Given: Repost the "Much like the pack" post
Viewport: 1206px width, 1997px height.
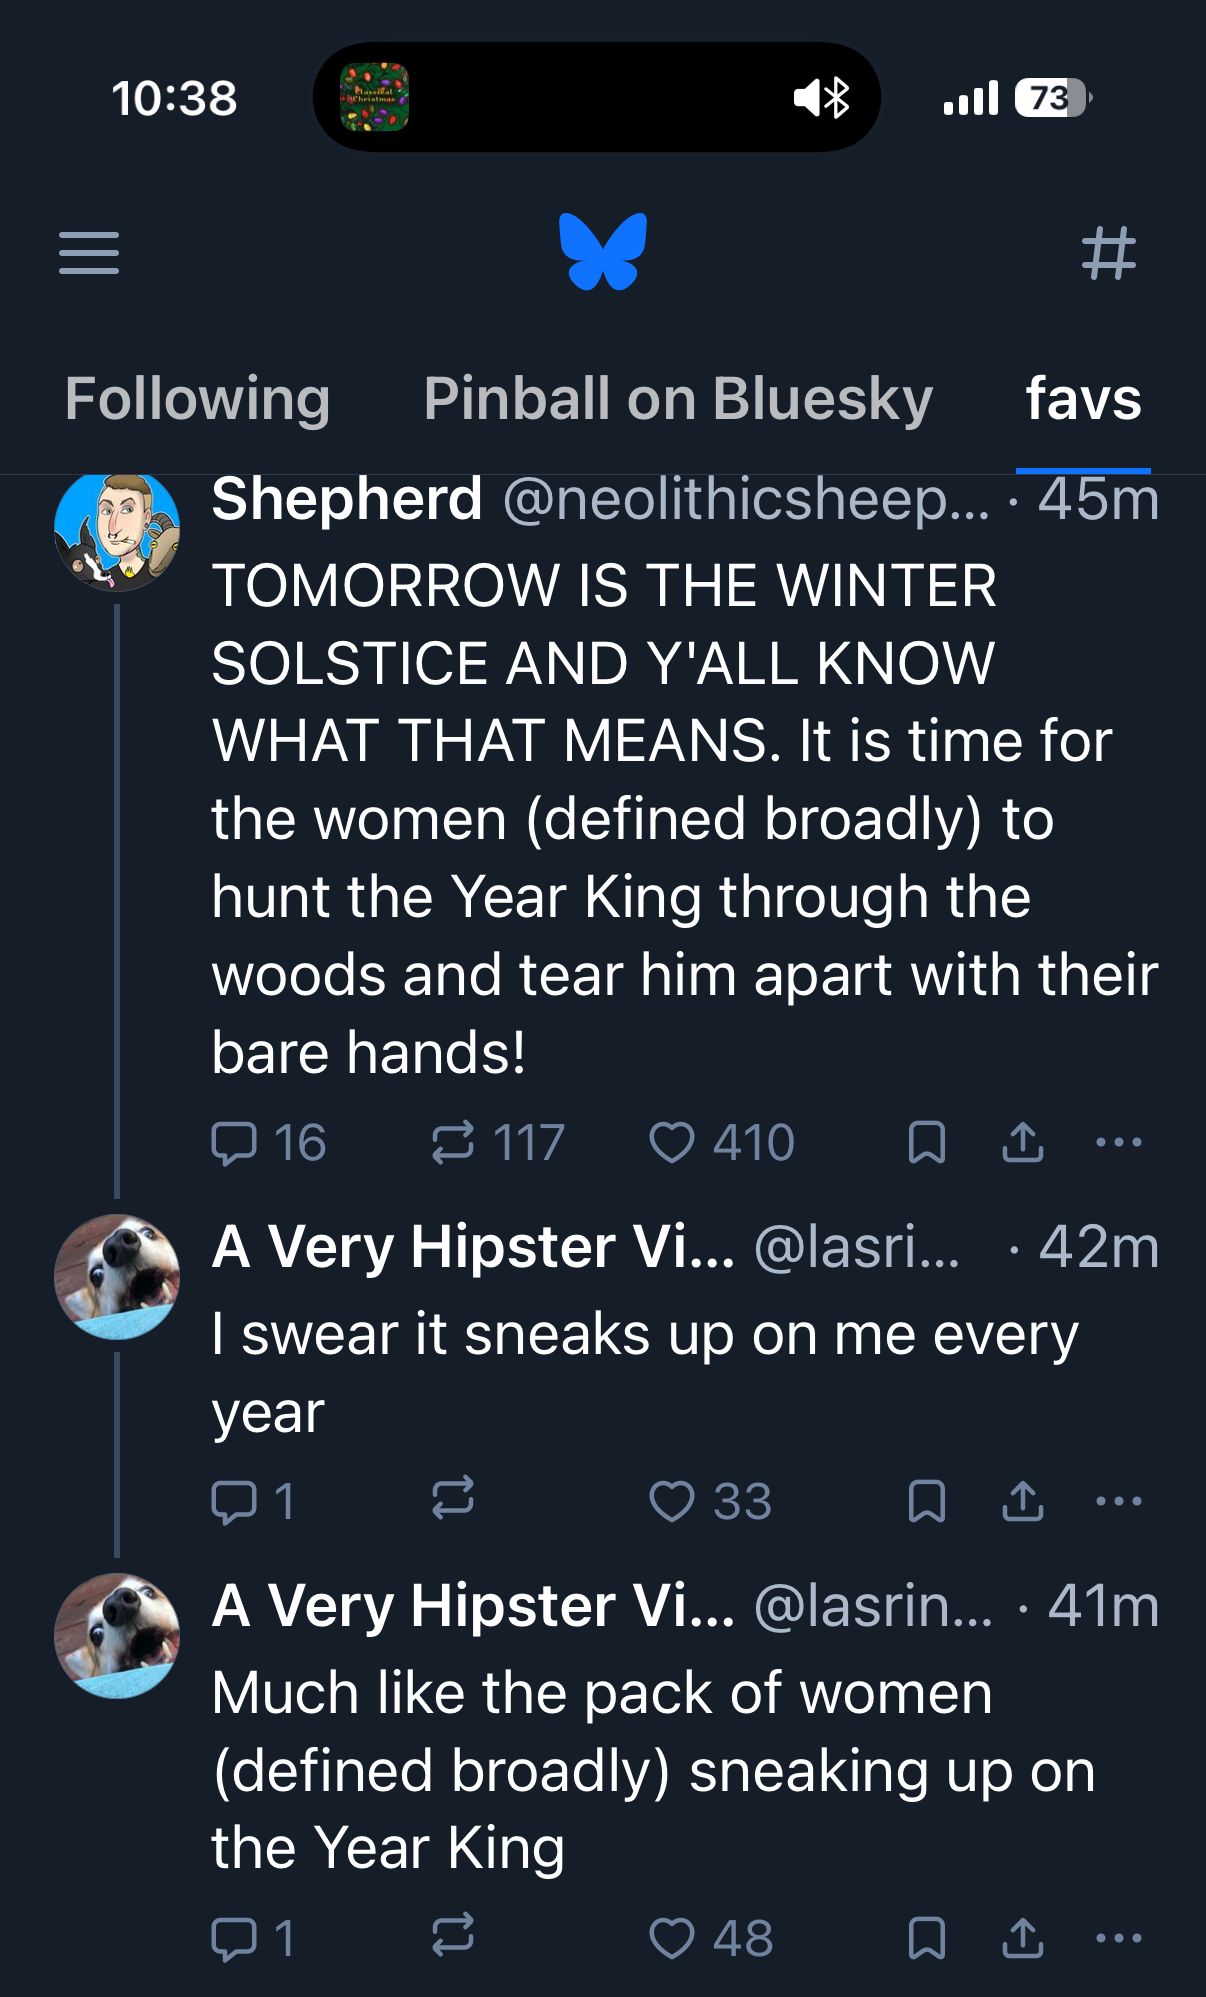Looking at the screenshot, I should click(x=453, y=1937).
